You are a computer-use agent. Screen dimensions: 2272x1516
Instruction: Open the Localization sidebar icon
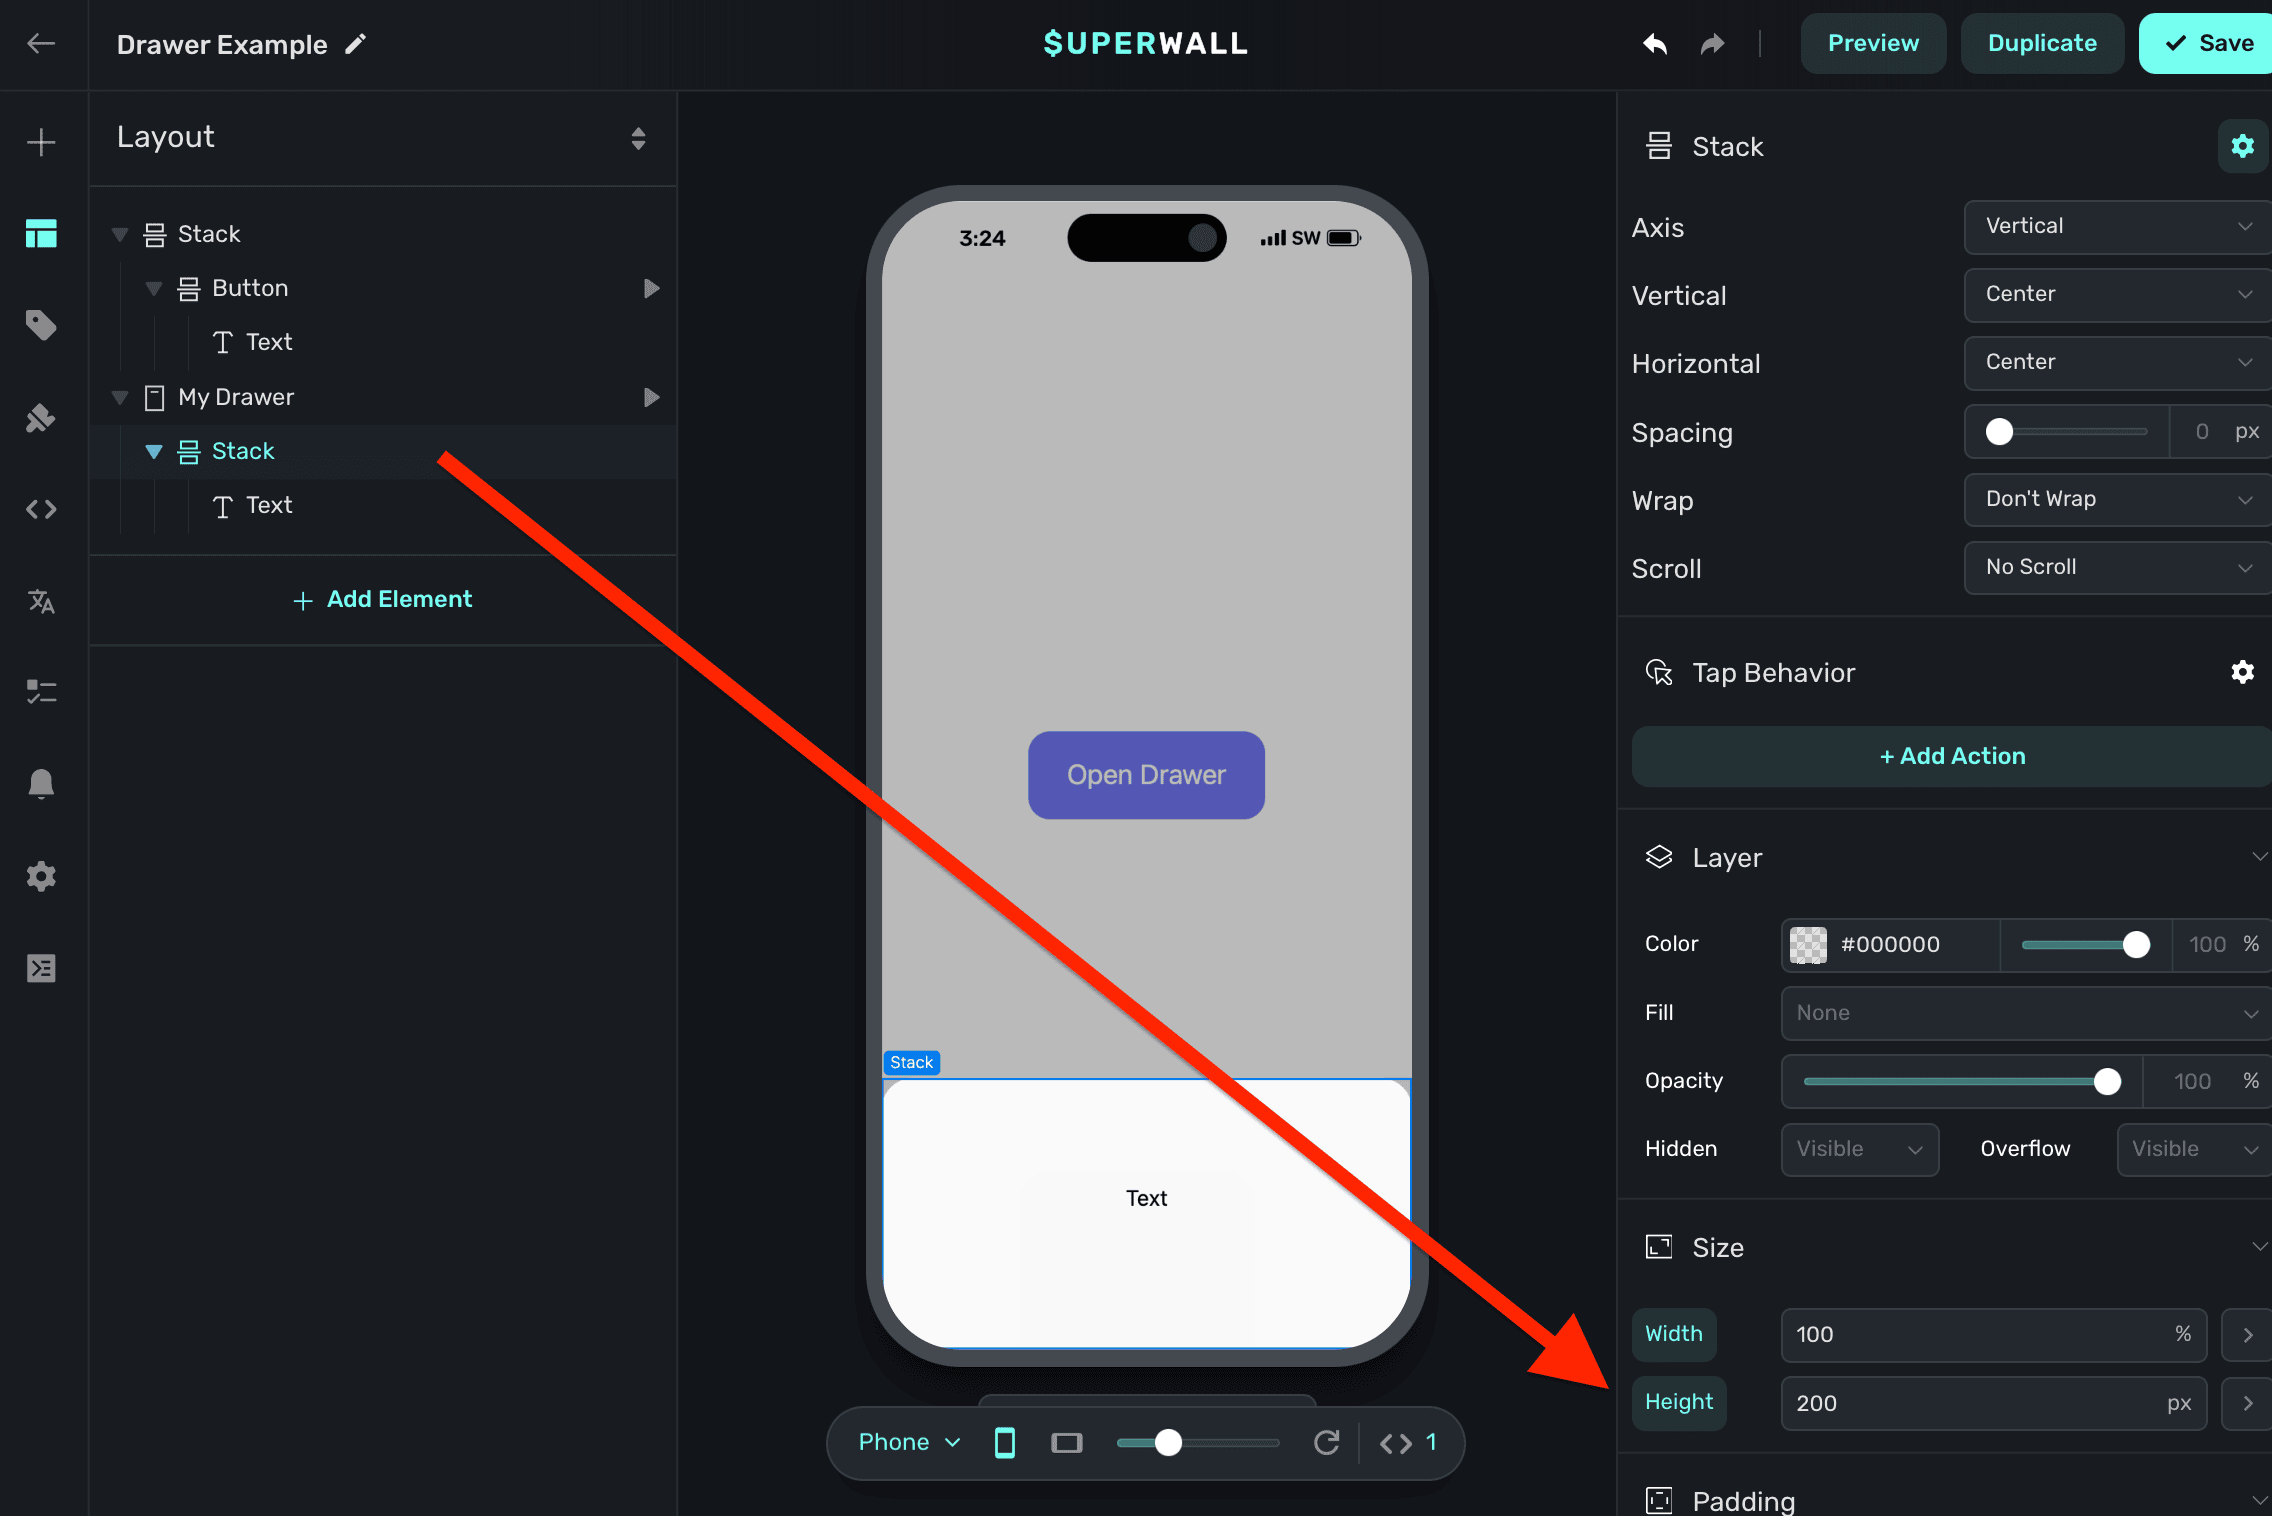pyautogui.click(x=41, y=601)
